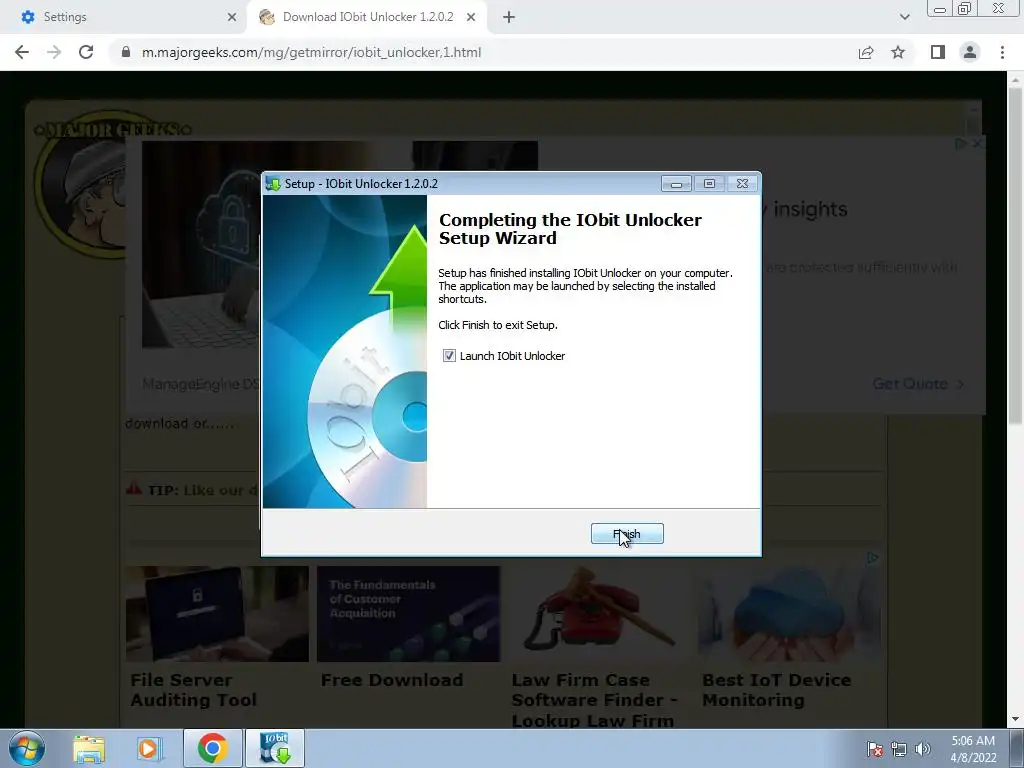The image size is (1024, 768).
Task: Click the File Server ad thumbnail
Action: (x=217, y=614)
